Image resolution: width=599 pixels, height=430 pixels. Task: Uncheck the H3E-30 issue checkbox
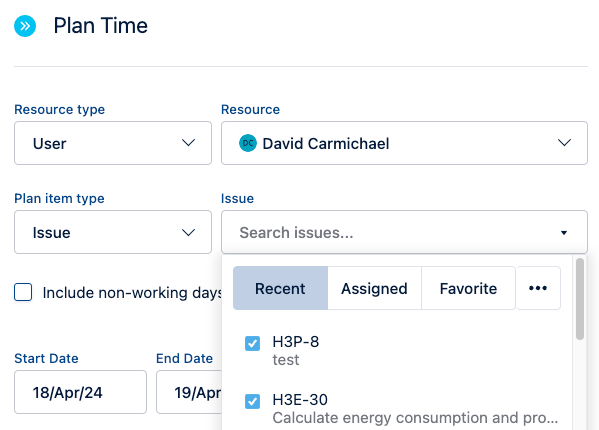[x=253, y=401]
